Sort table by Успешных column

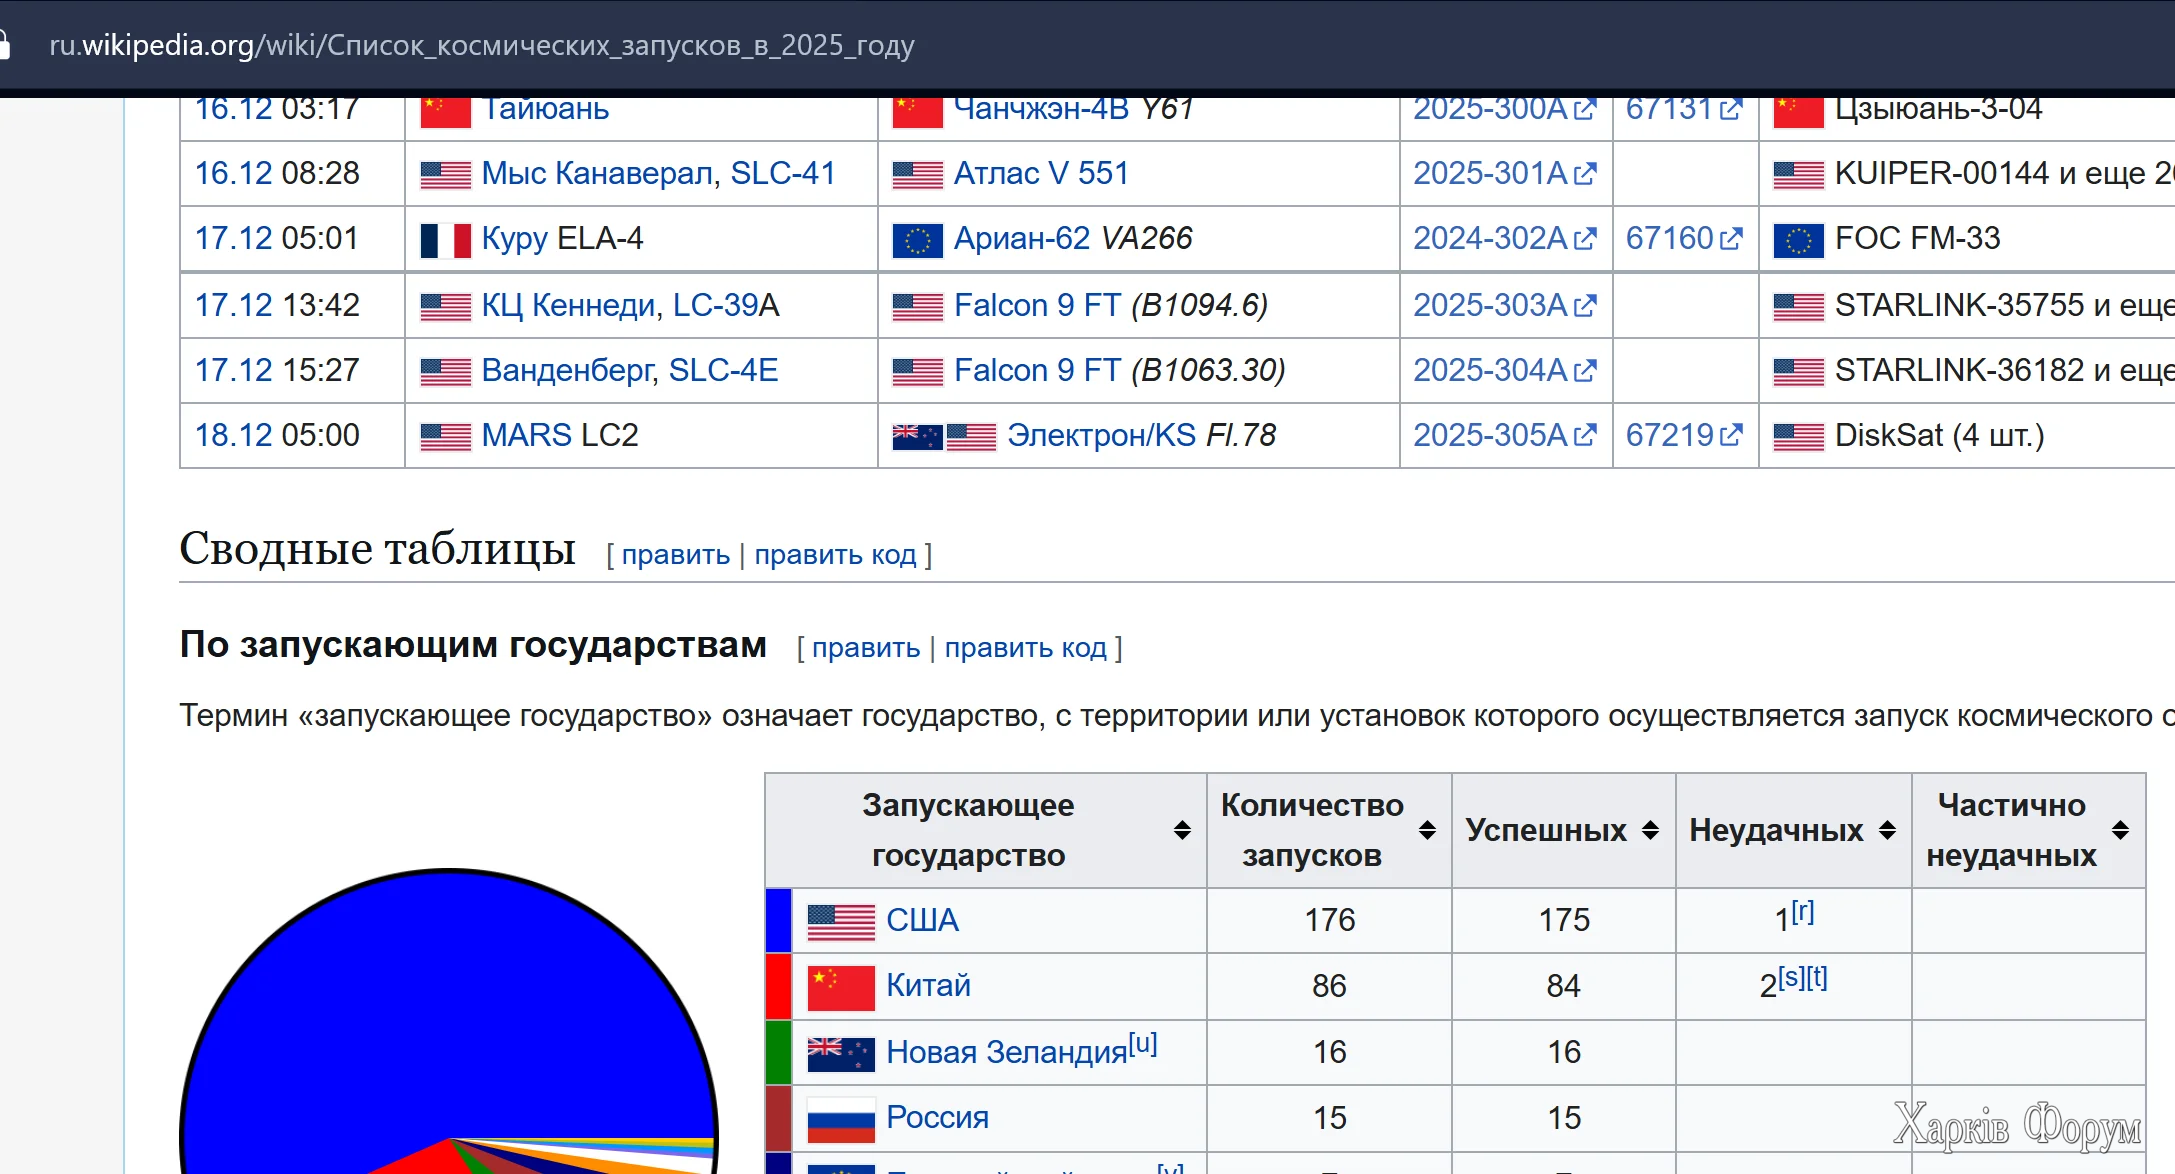tap(1650, 830)
